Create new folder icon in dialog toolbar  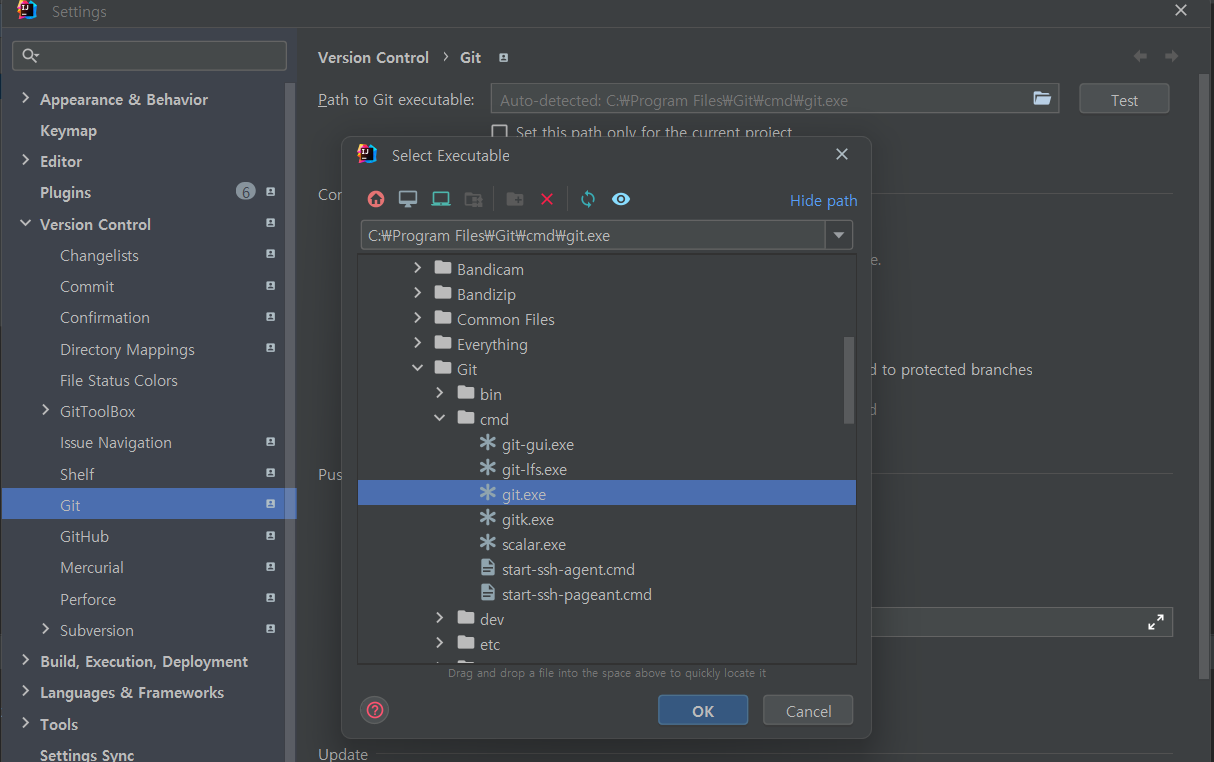coord(515,199)
